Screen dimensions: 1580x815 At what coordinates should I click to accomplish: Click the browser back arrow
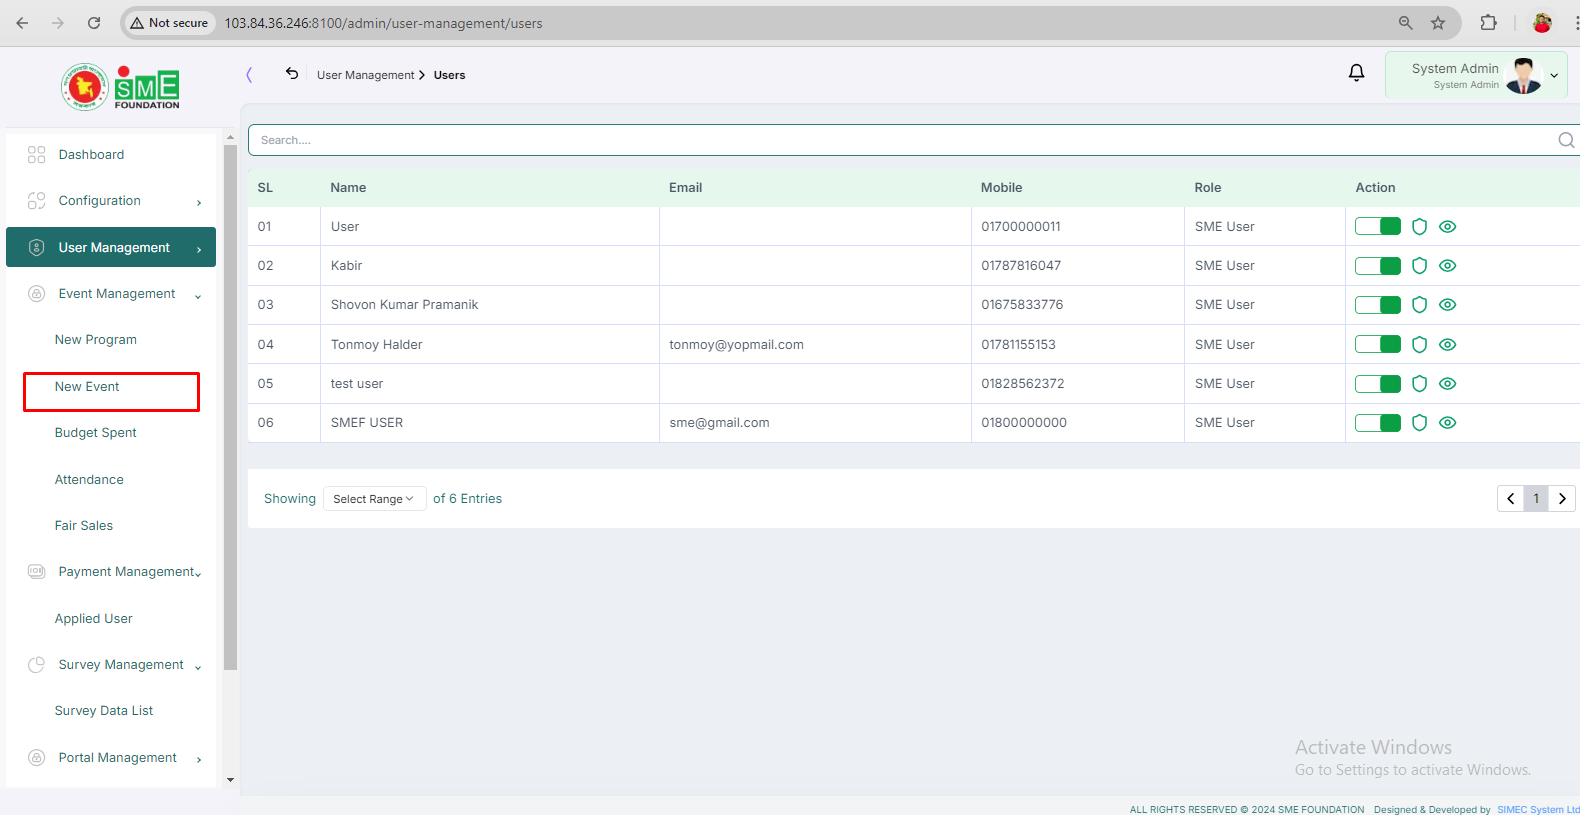coord(22,23)
